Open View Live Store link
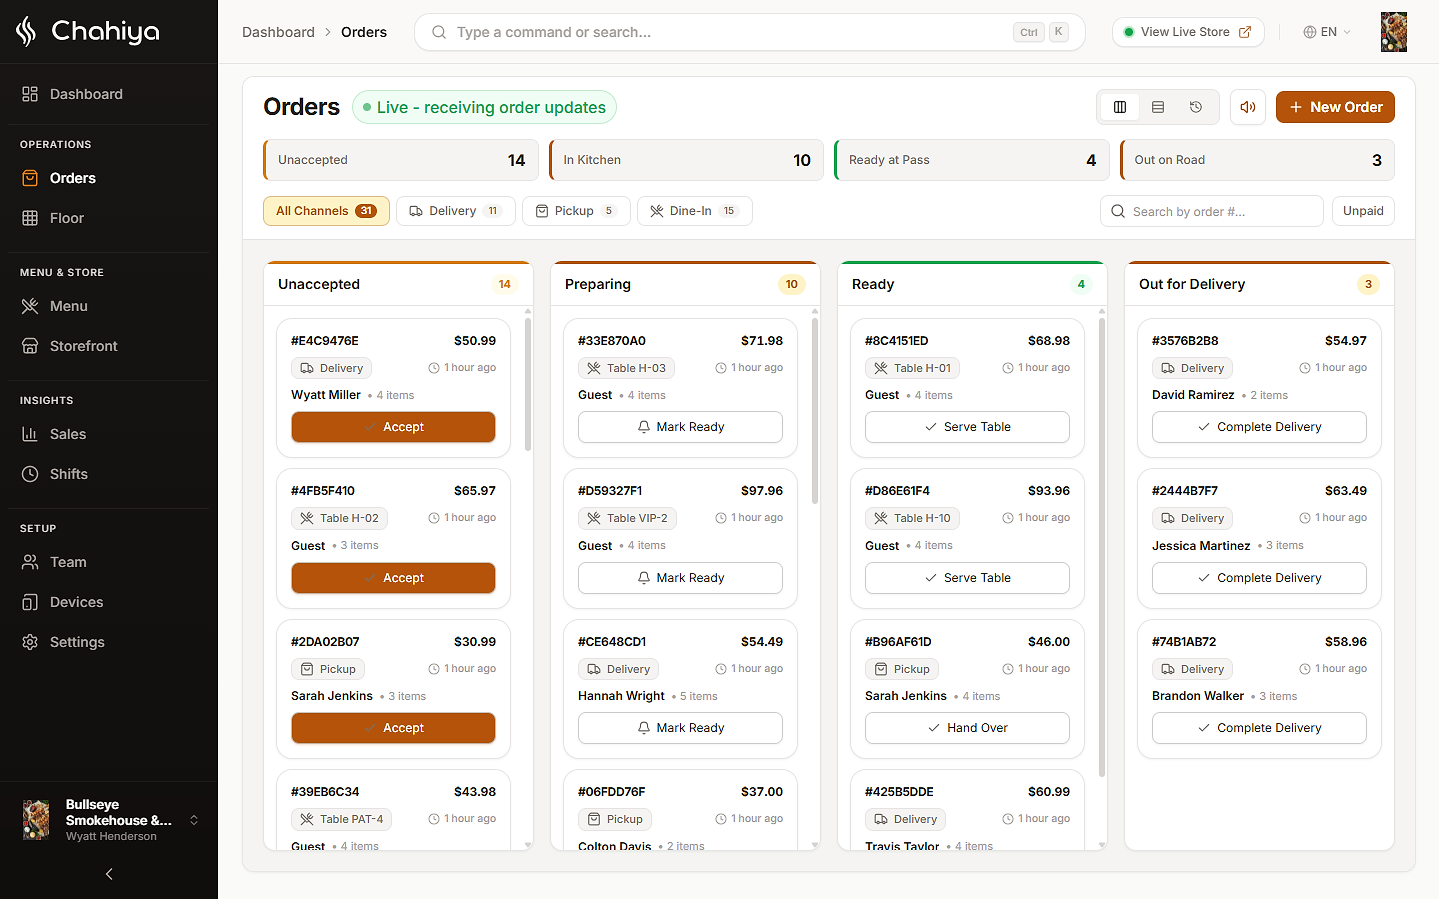The height and width of the screenshot is (899, 1439). 1188,32
